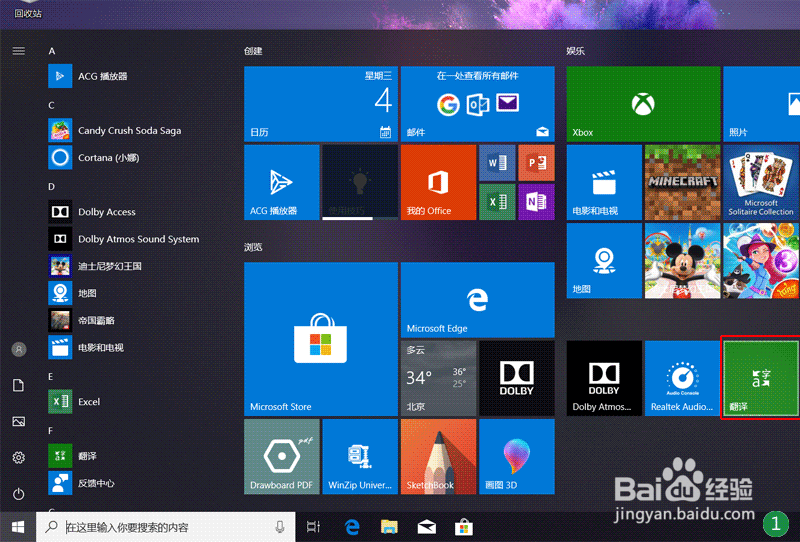
Task: Open the PowerPoint small tile
Action: coord(536,163)
